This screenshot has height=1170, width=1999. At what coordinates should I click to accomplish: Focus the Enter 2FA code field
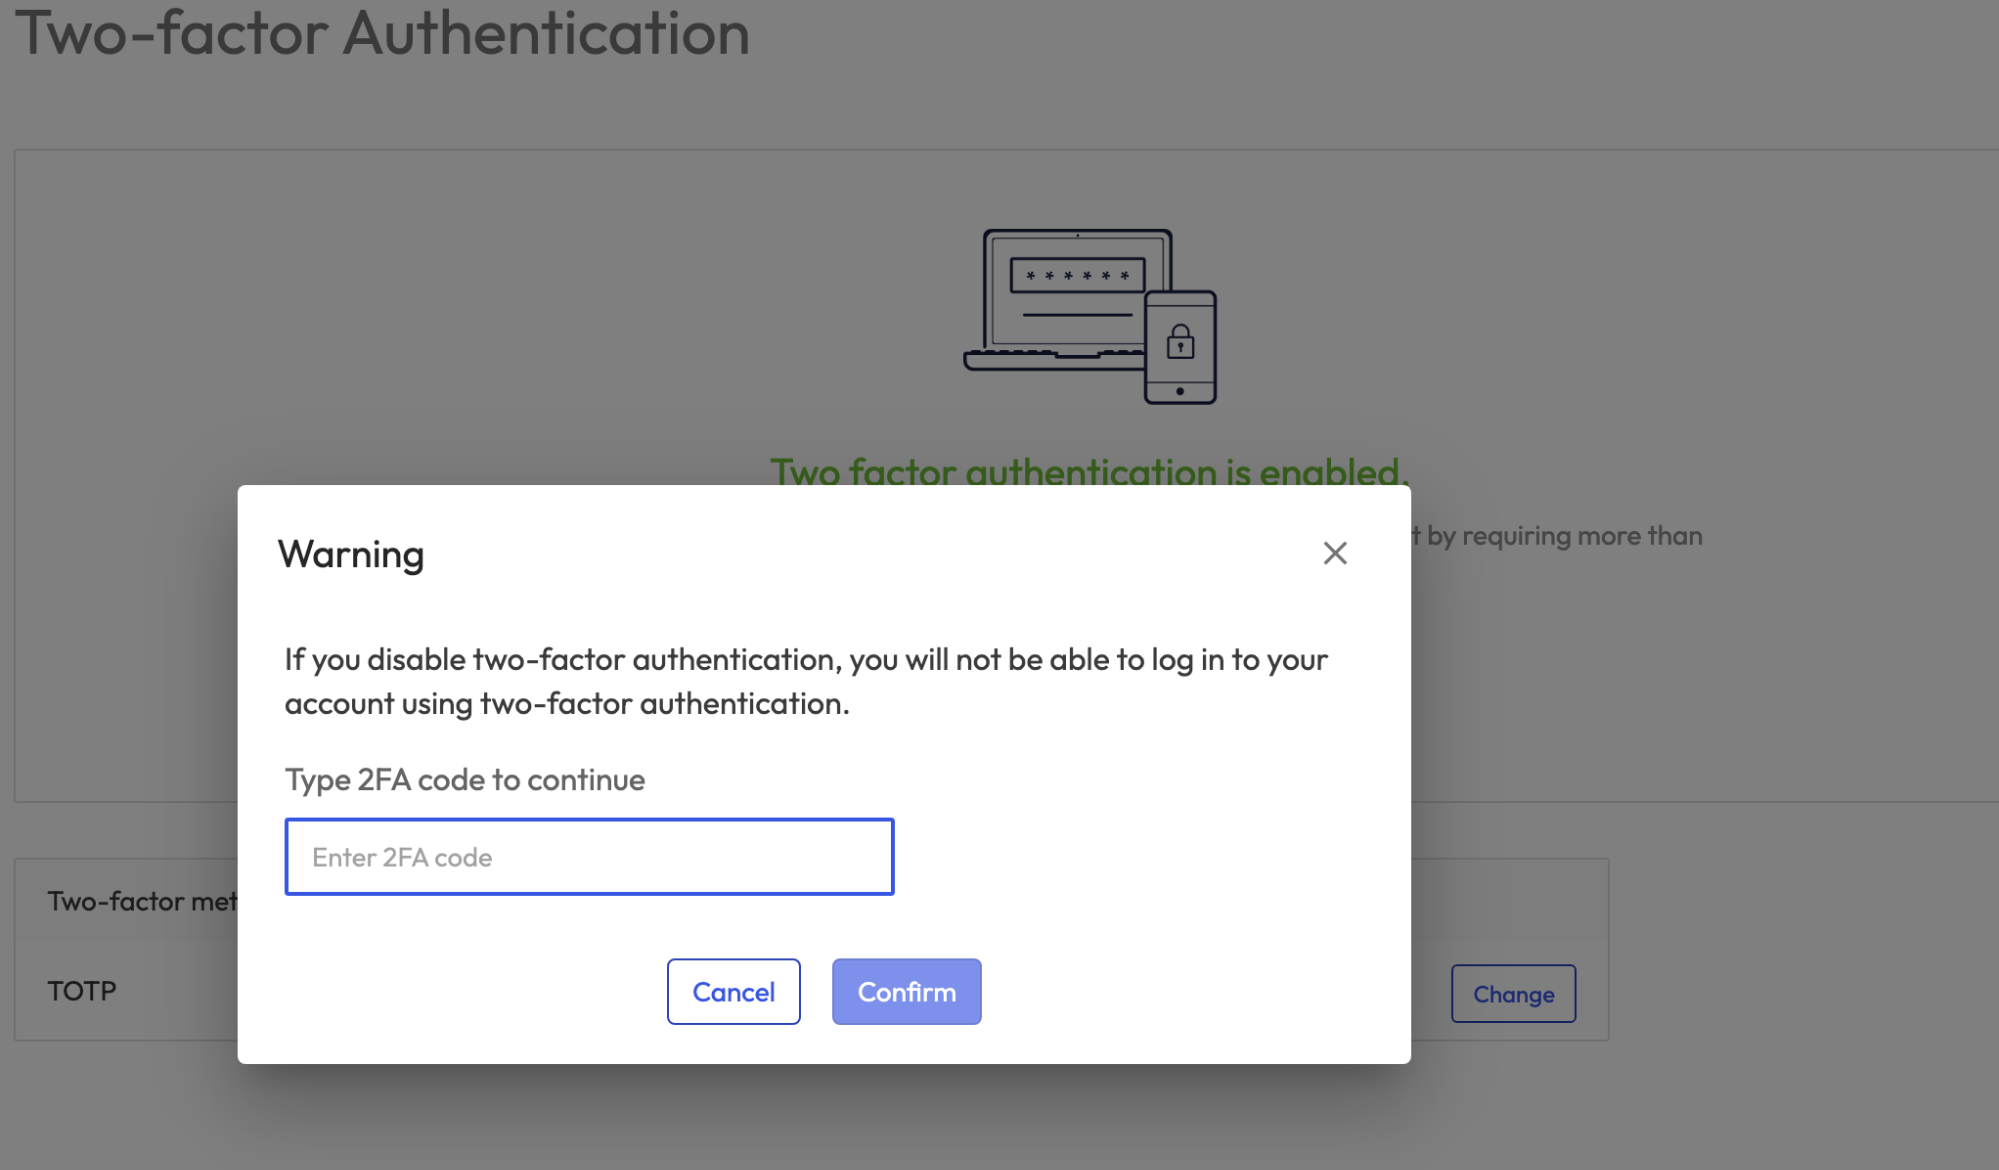coord(589,857)
